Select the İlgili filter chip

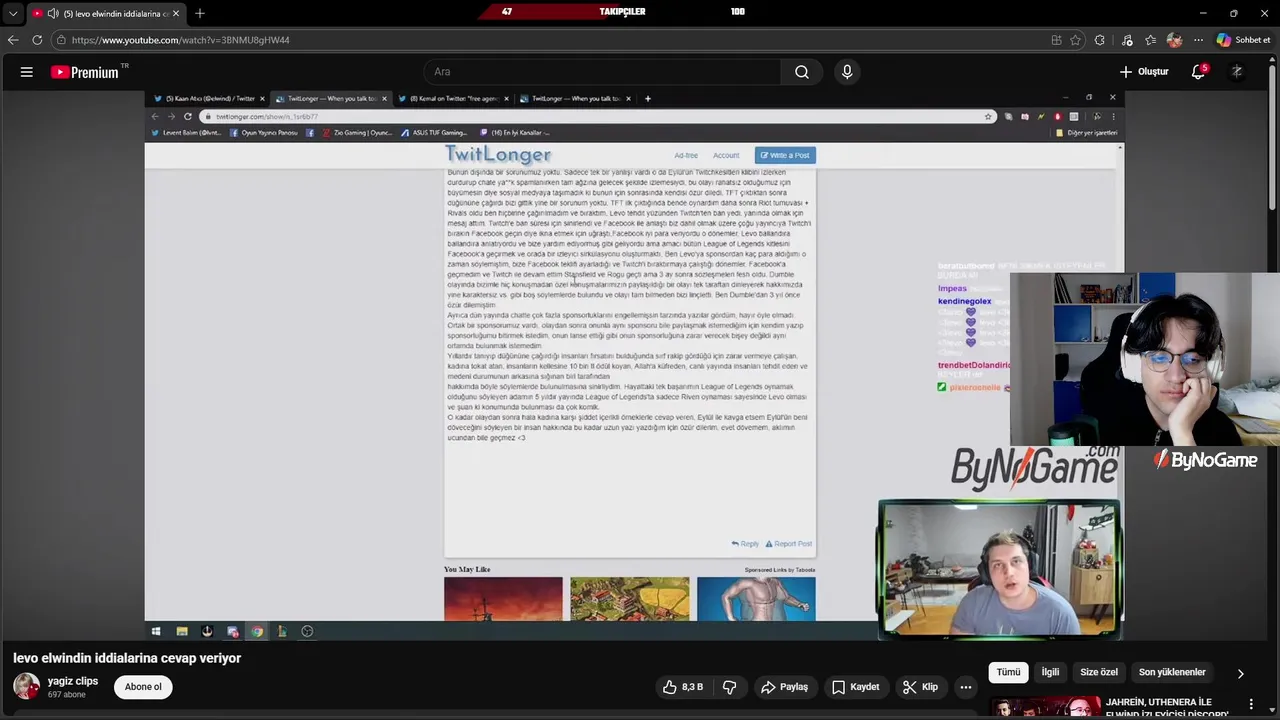coord(1050,672)
